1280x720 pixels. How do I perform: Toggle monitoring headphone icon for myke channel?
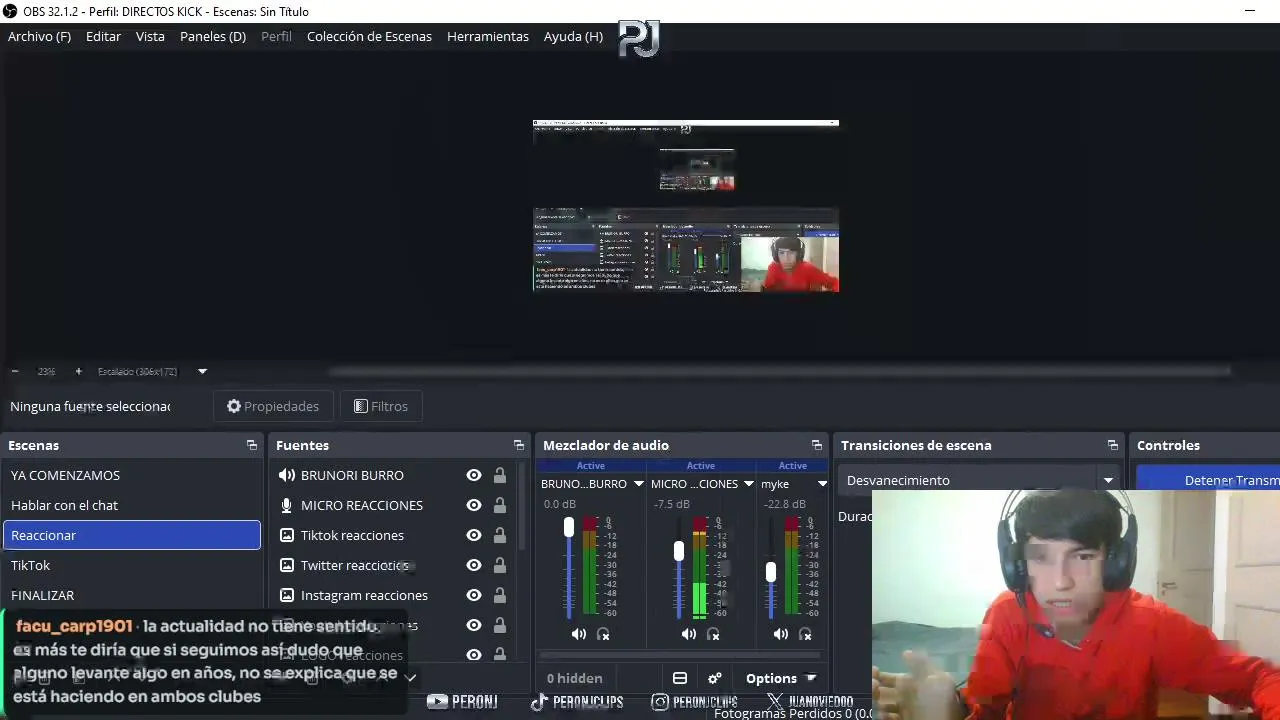tap(805, 634)
